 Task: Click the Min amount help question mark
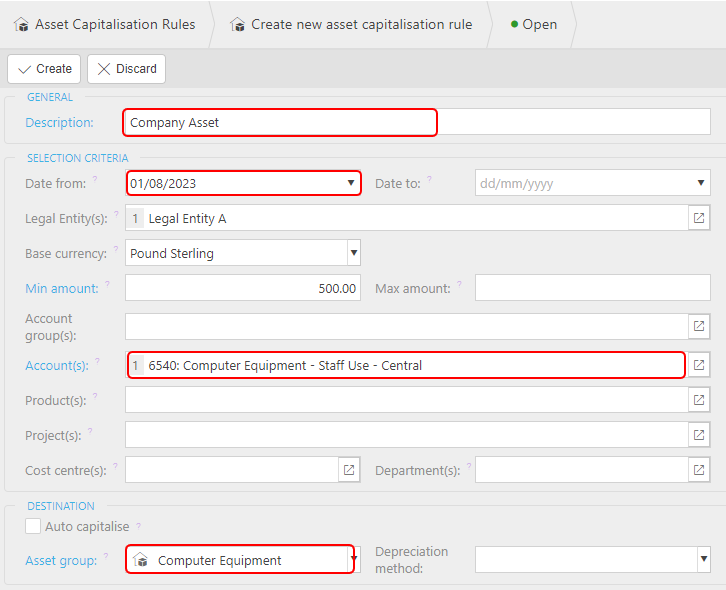[x=107, y=283]
